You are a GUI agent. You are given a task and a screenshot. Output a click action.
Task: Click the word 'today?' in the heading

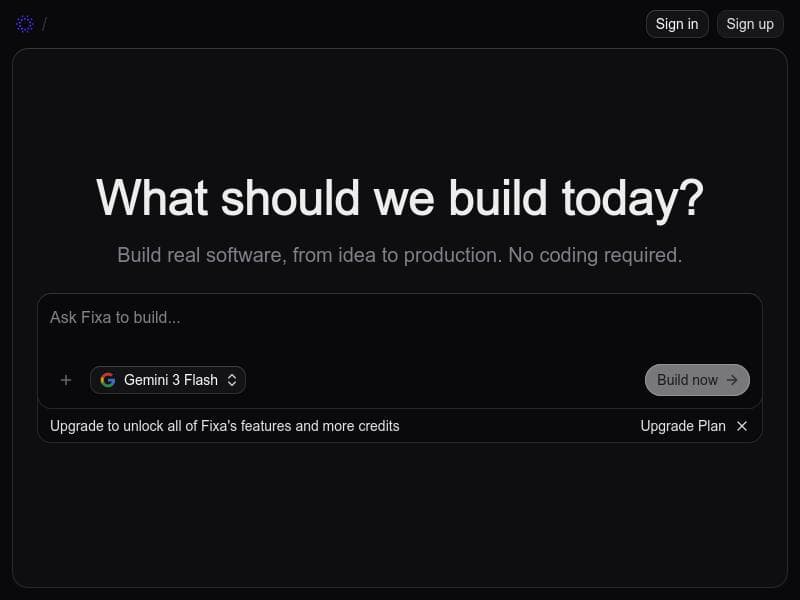[x=632, y=197]
